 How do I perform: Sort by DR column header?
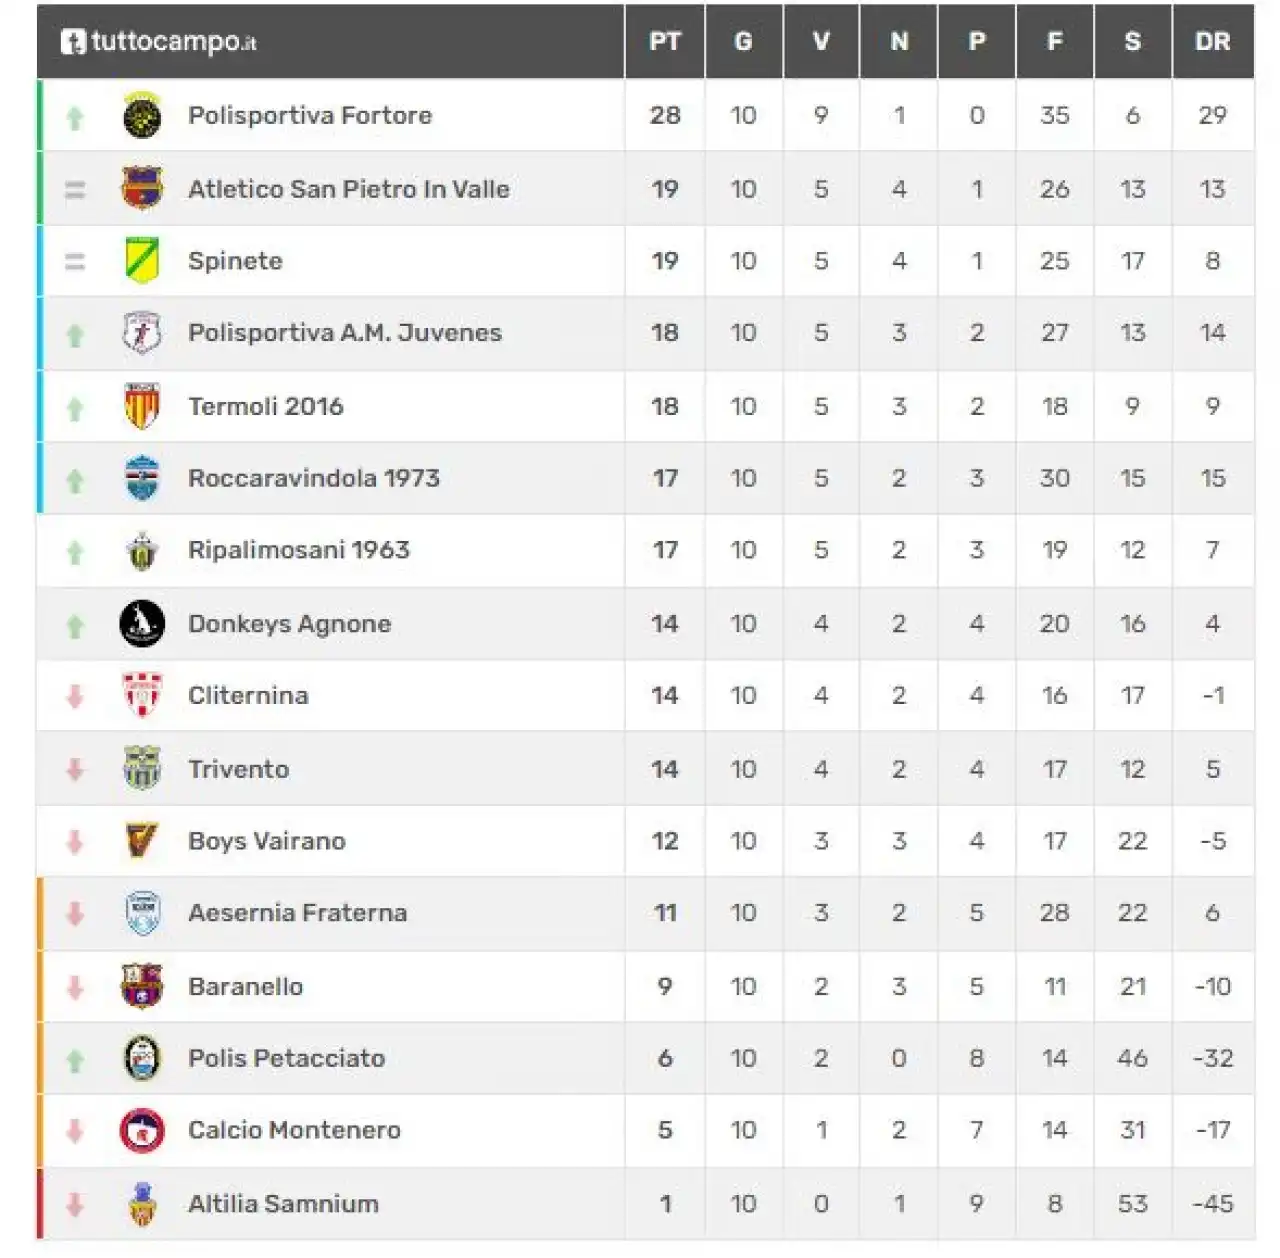tap(1213, 42)
